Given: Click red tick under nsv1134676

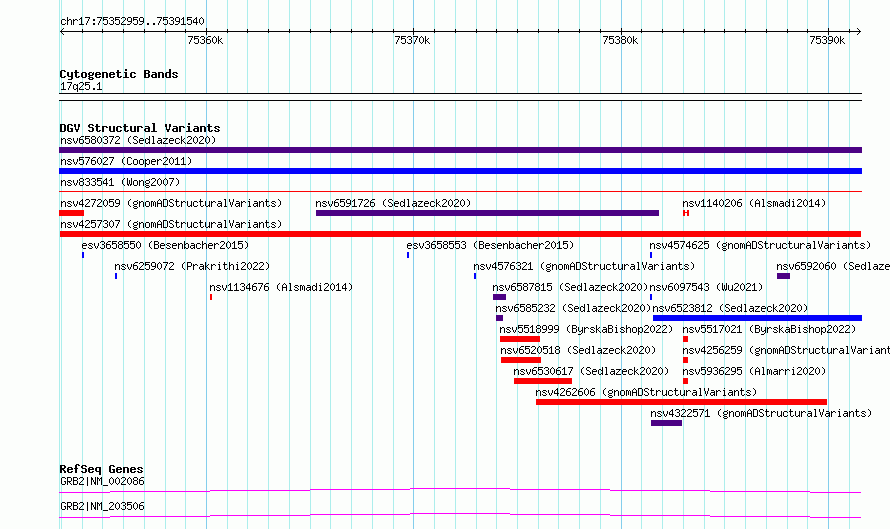Looking at the screenshot, I should click(211, 297).
